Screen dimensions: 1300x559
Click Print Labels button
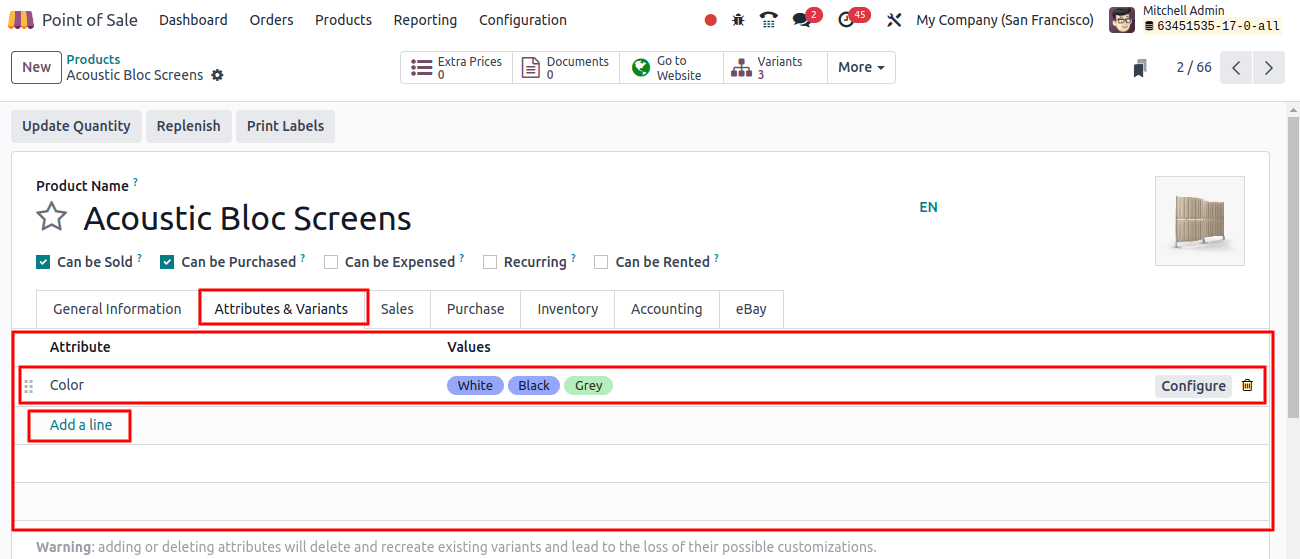(285, 126)
